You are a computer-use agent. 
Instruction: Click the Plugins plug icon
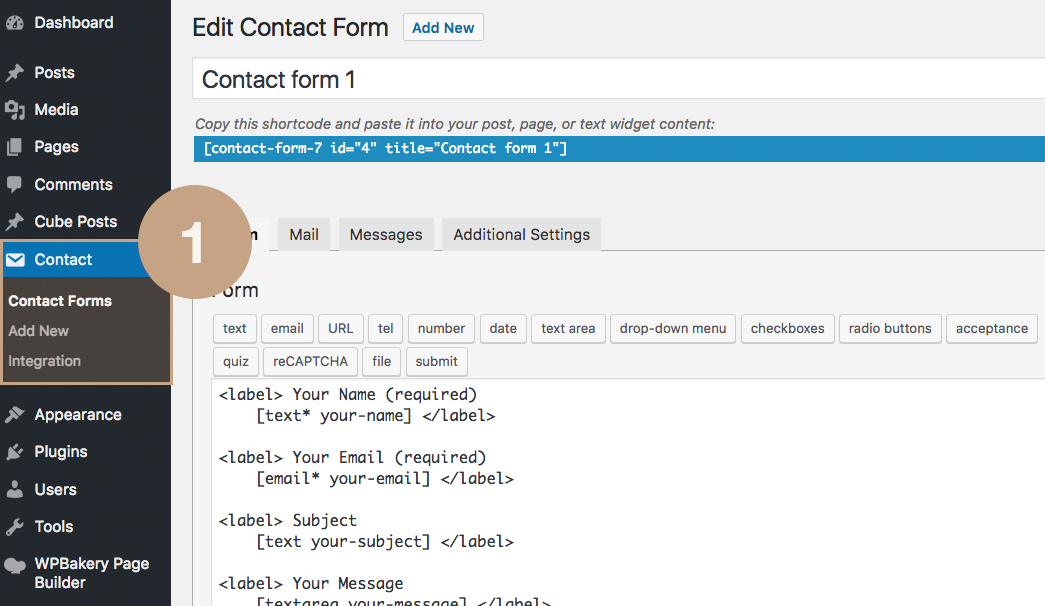point(14,452)
